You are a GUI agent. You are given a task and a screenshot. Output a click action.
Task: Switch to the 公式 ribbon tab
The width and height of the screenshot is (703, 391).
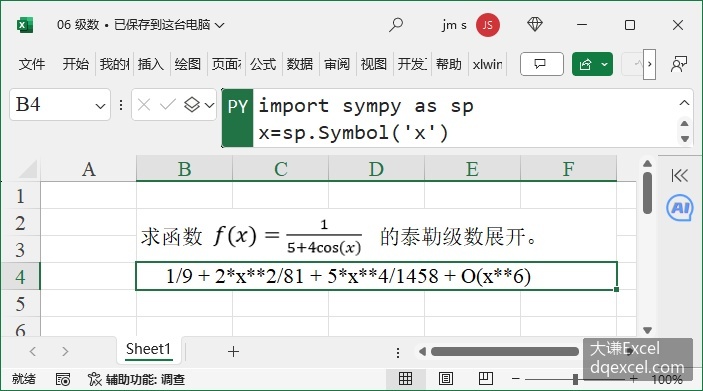coord(263,64)
